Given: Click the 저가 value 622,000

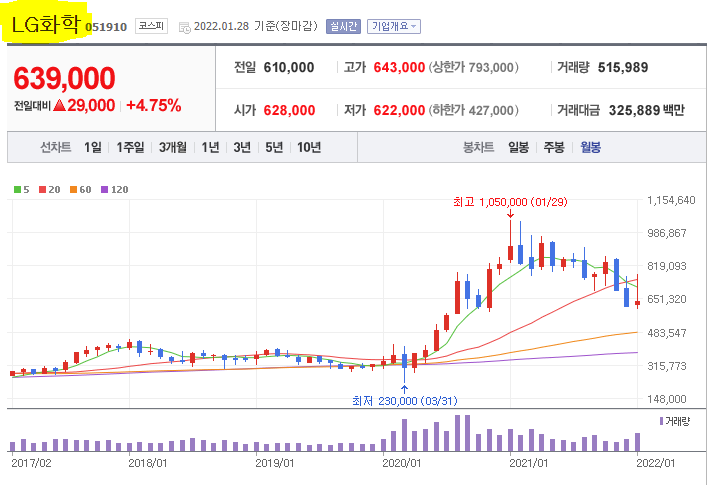Looking at the screenshot, I should (399, 110).
